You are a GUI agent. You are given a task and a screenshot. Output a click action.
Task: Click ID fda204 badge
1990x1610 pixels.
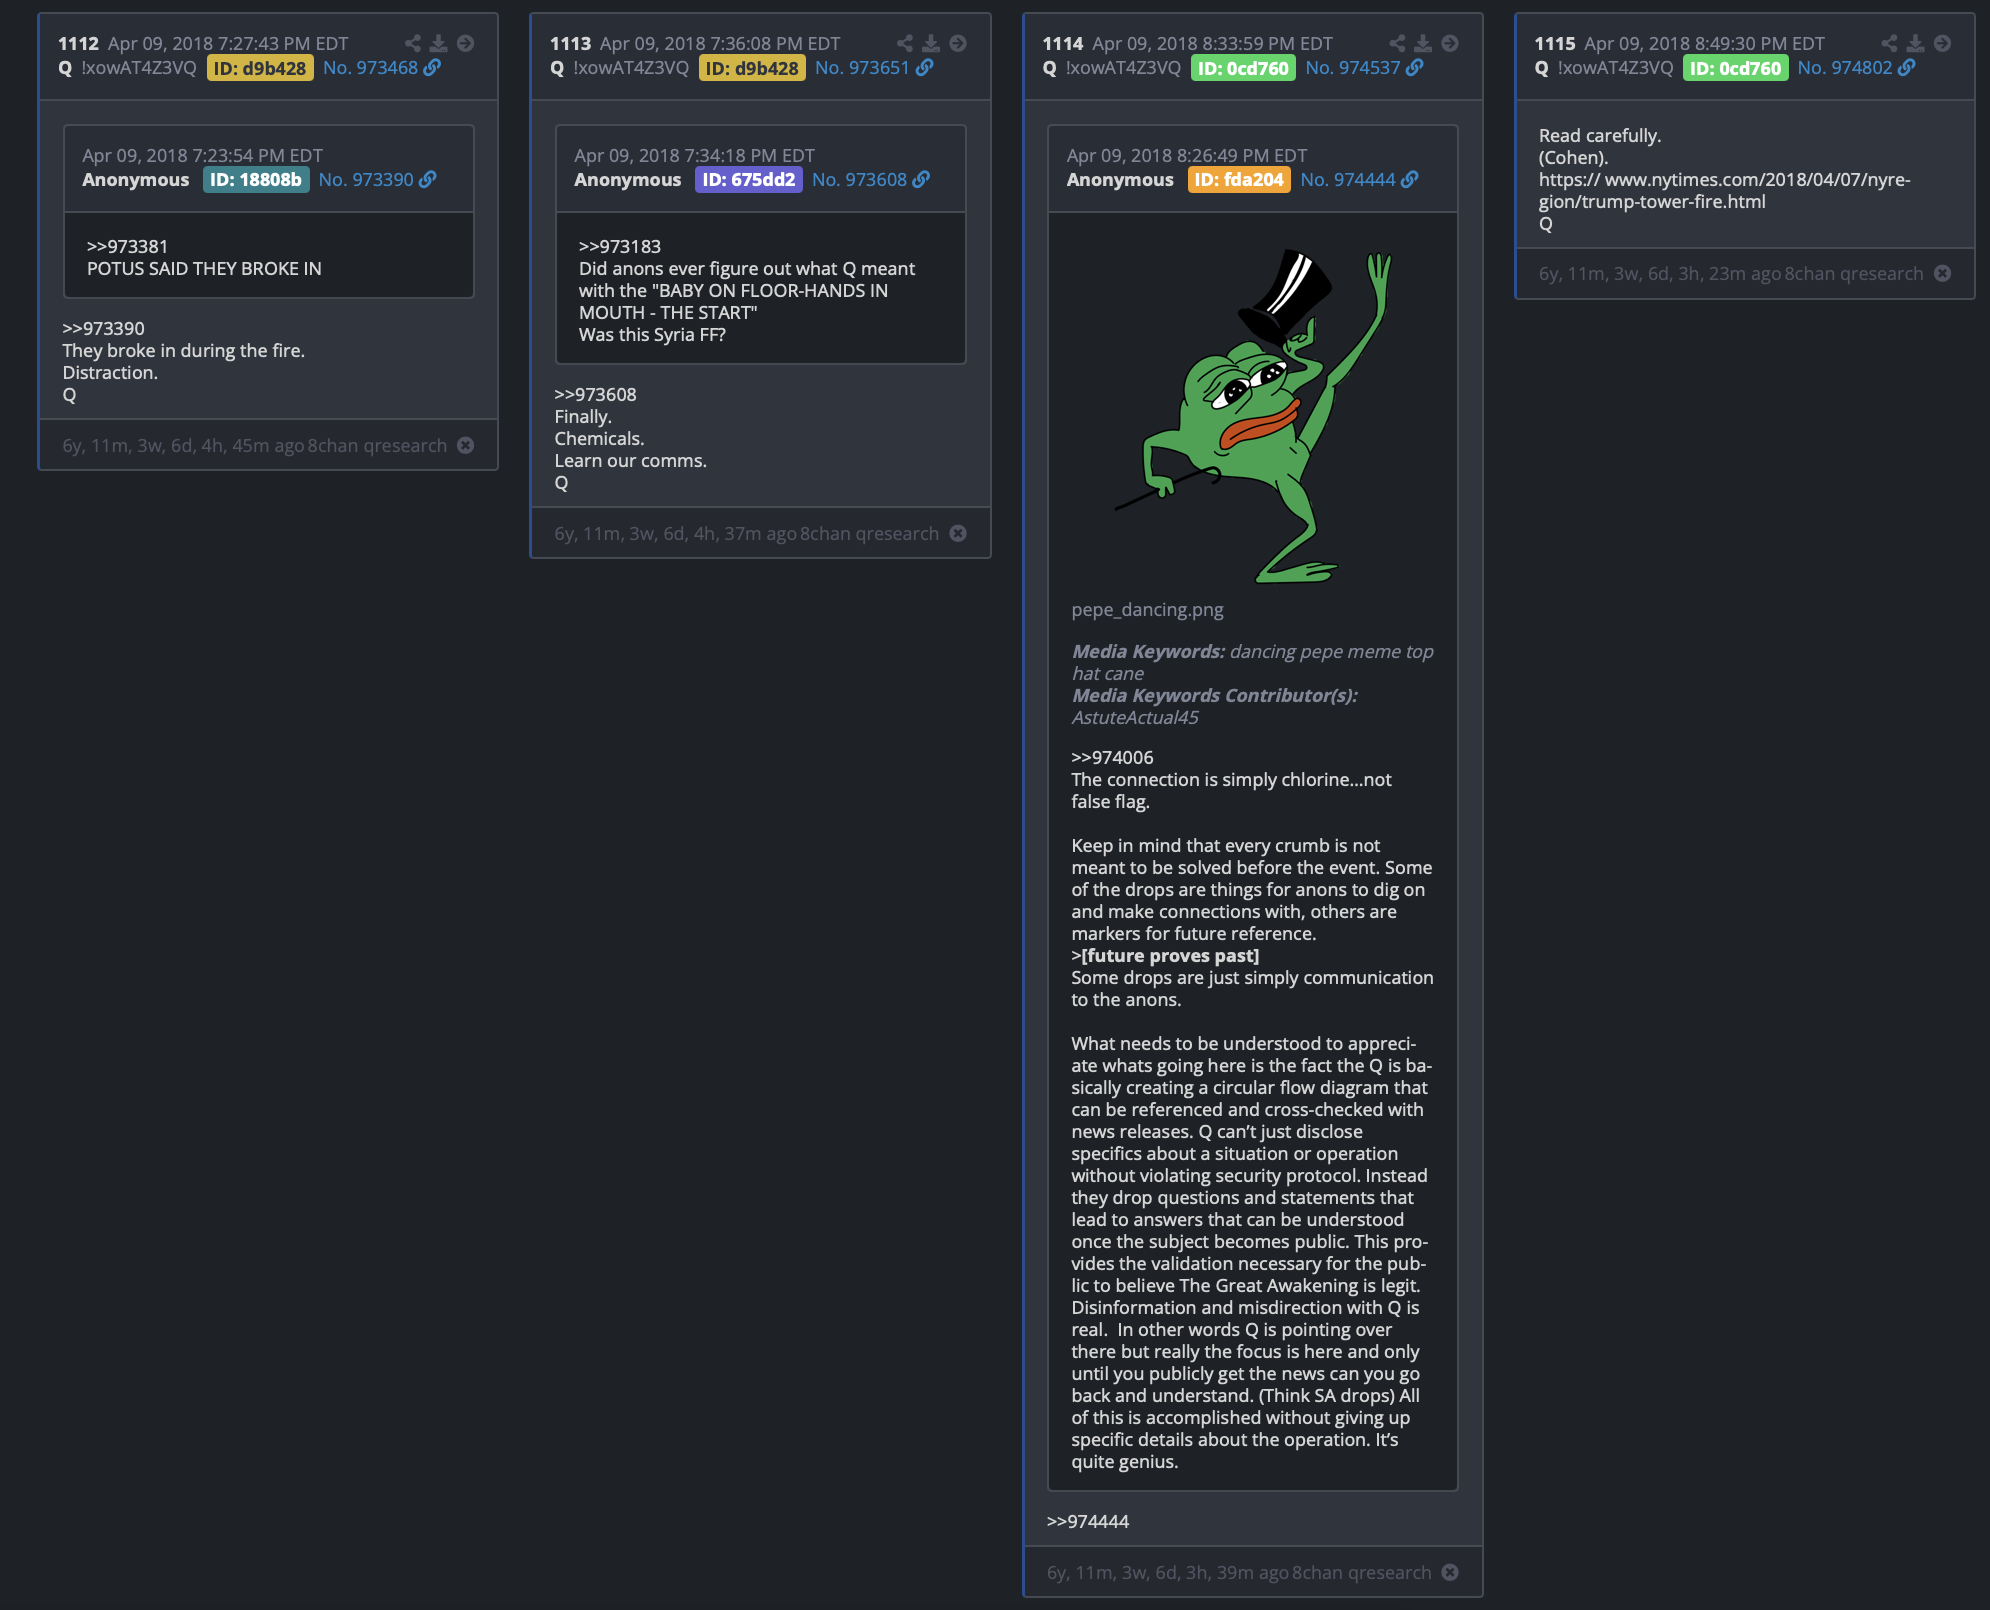[x=1239, y=180]
